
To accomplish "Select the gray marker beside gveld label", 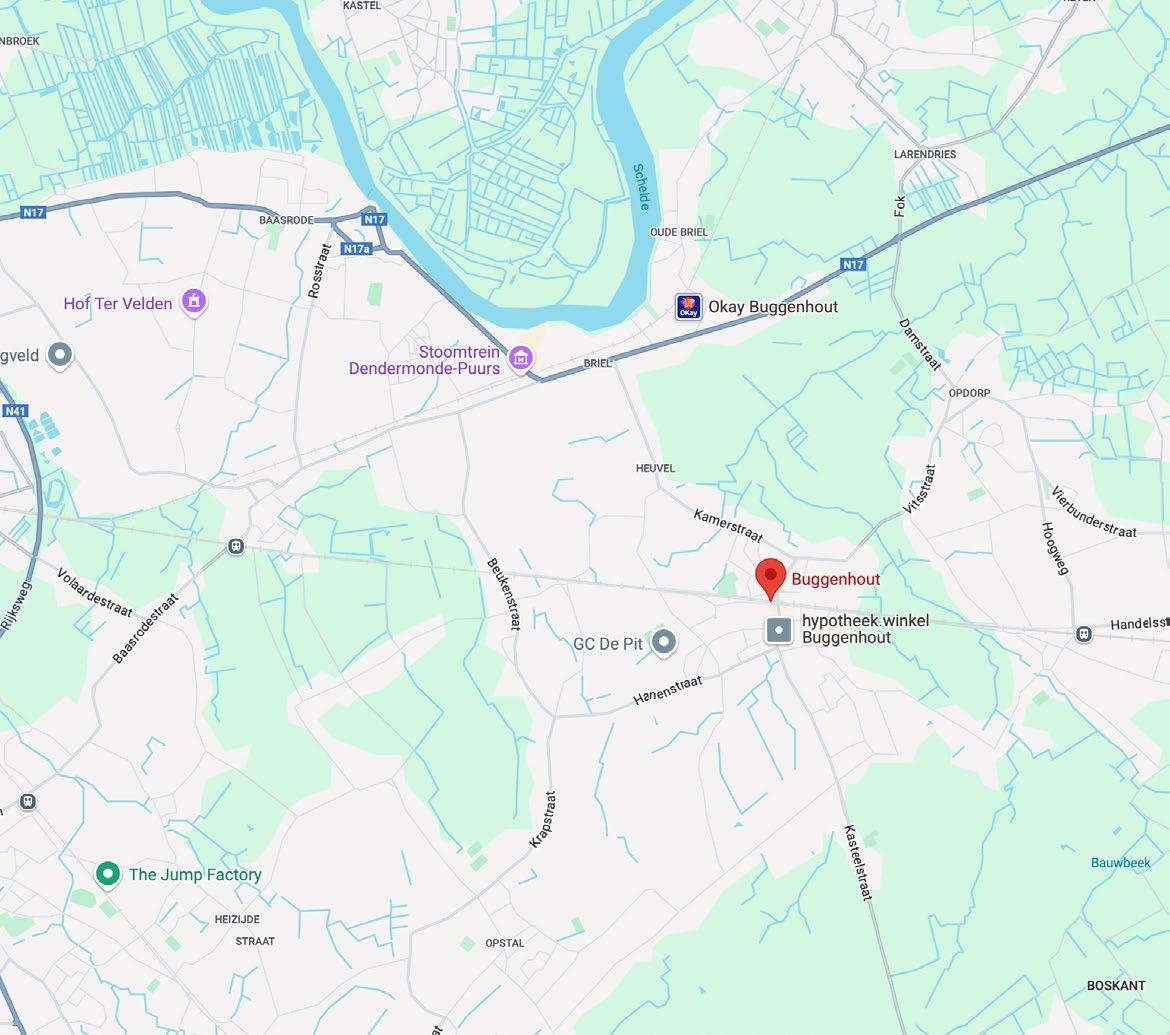I will [x=60, y=354].
